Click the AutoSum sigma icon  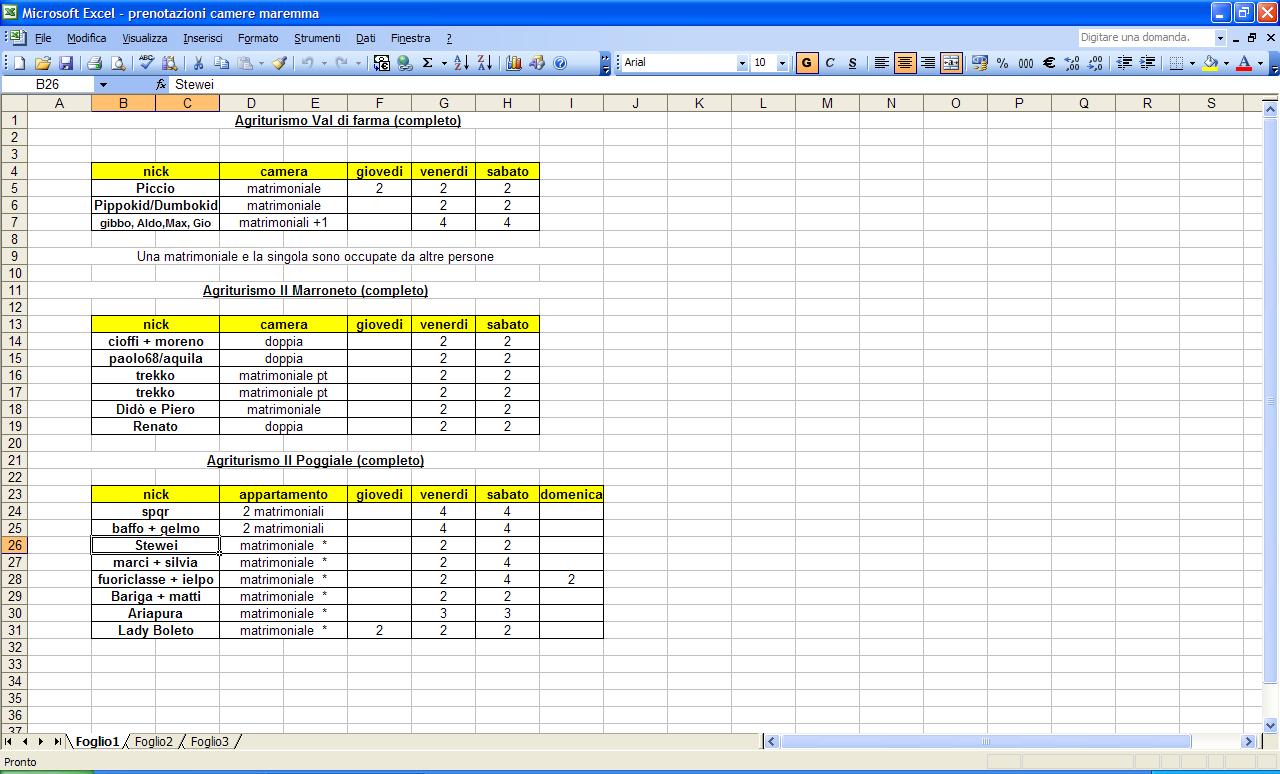[428, 63]
